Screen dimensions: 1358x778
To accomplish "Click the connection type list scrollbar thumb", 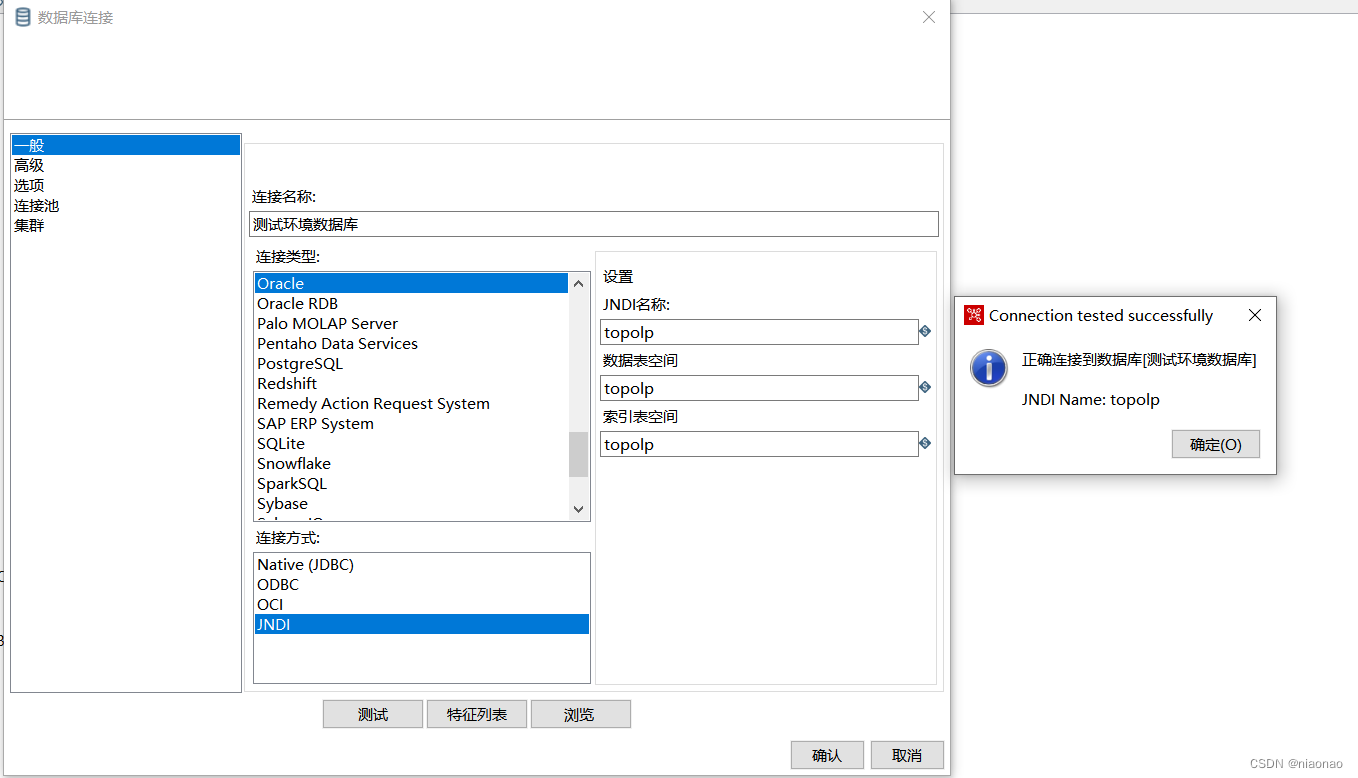I will [x=578, y=454].
